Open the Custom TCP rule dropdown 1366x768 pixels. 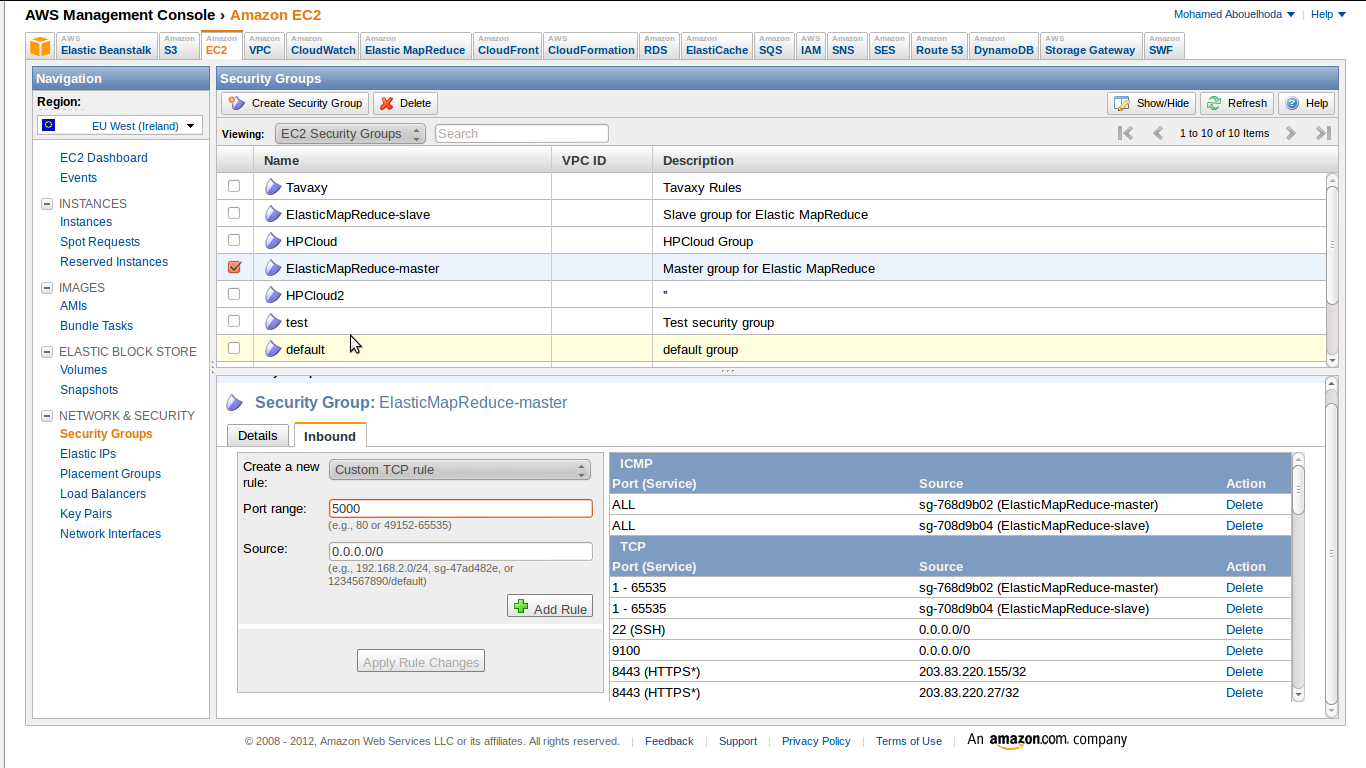pos(460,469)
